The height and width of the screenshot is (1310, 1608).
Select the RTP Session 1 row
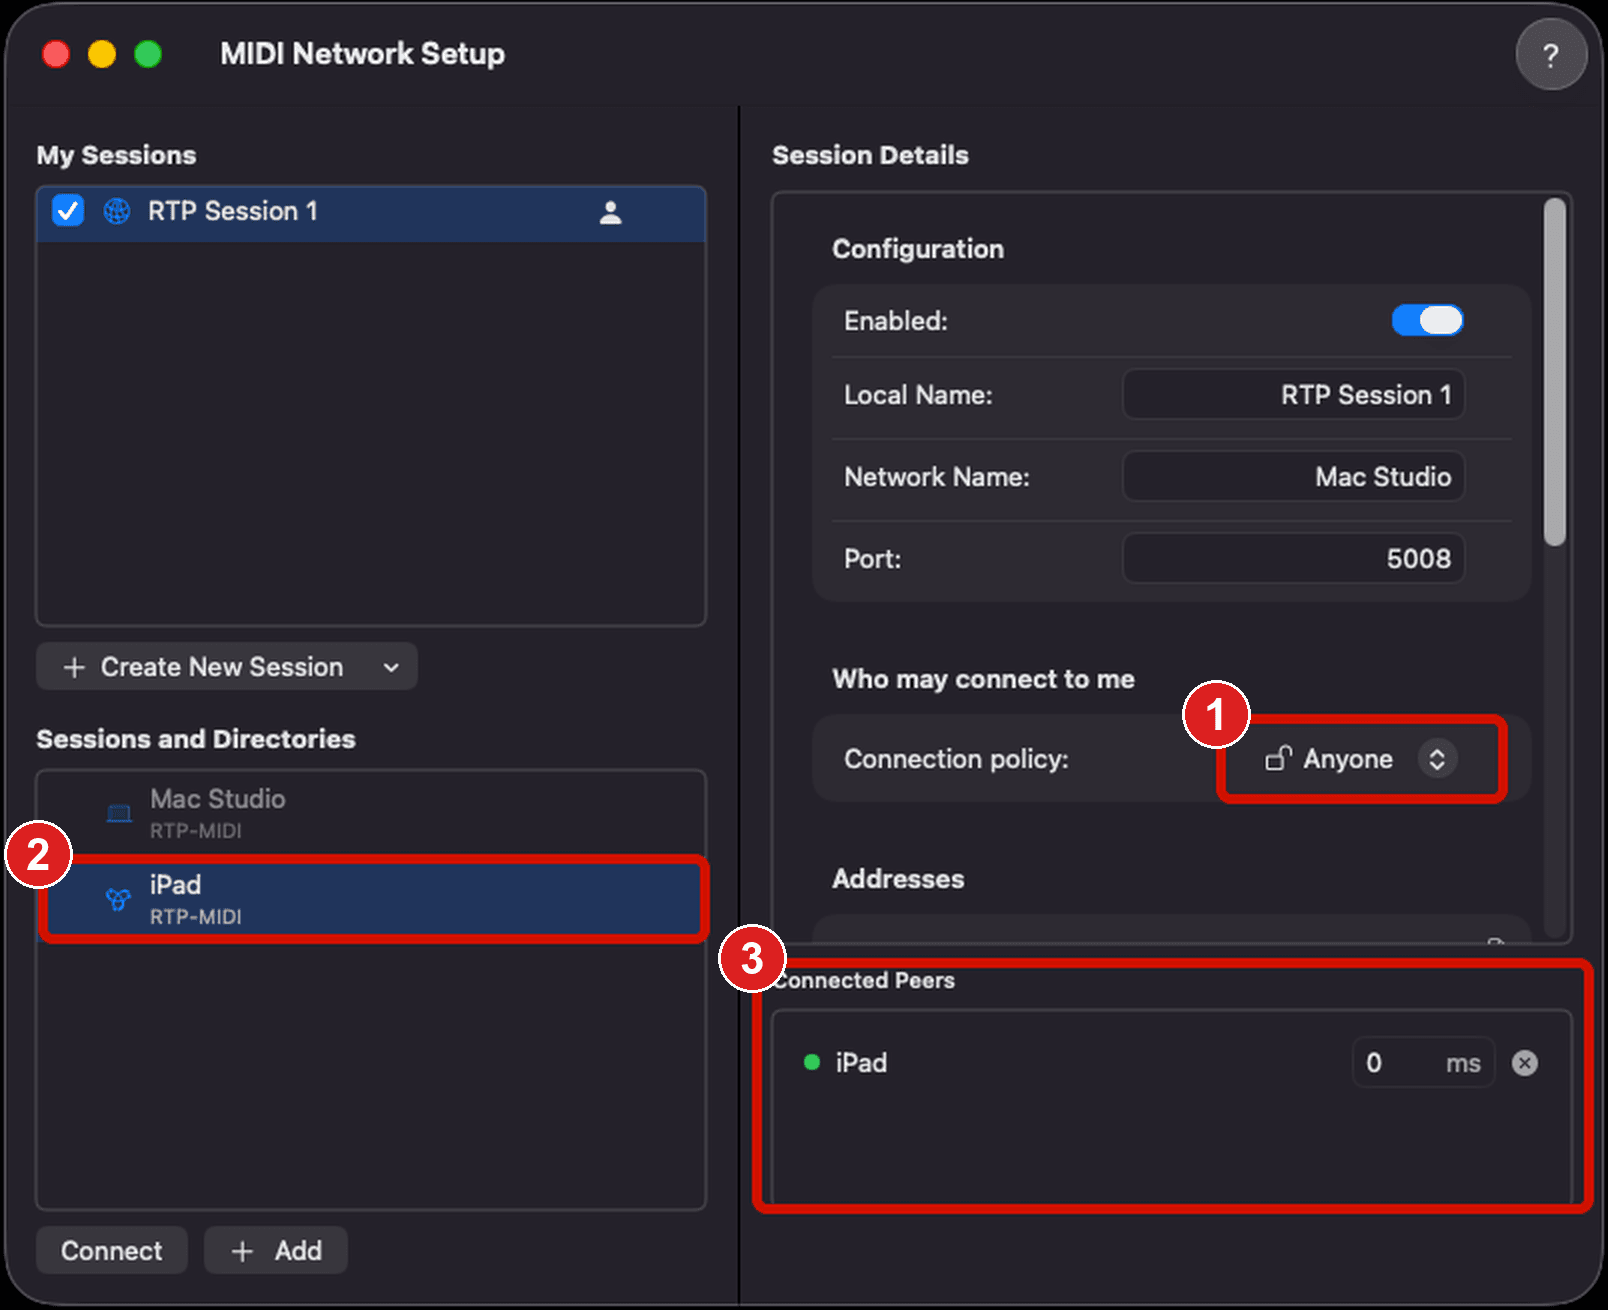pos(371,212)
